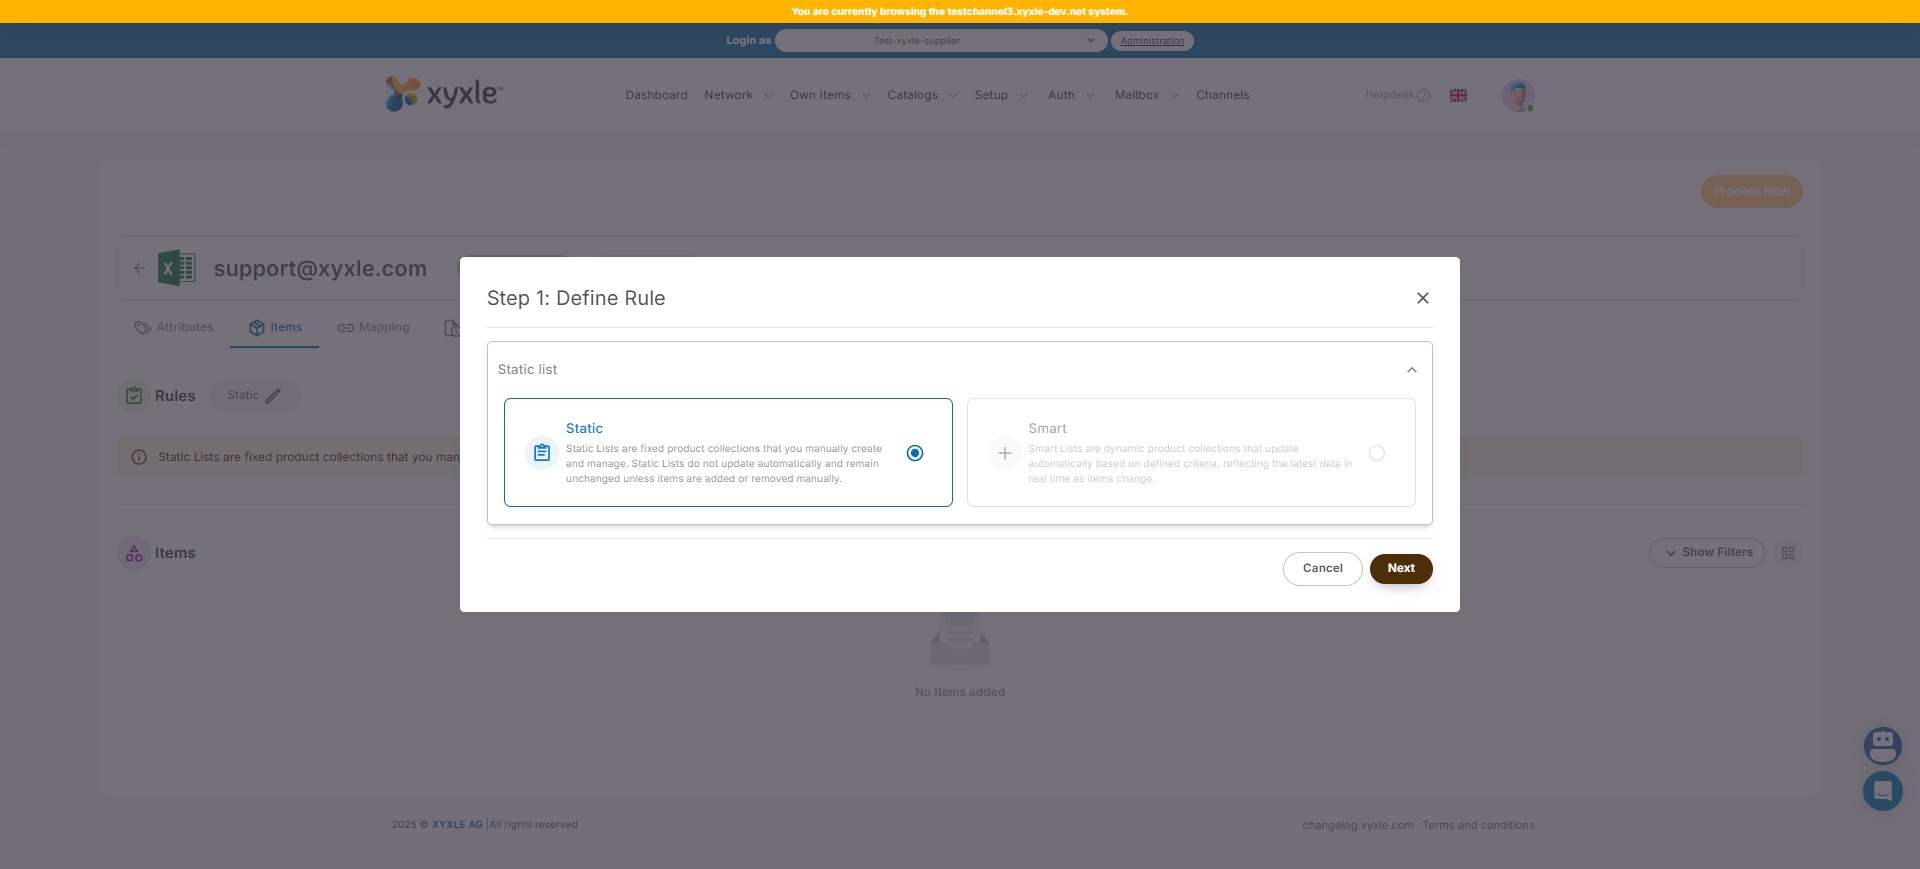Close the Define Rule dialog
1920x869 pixels.
pos(1422,298)
